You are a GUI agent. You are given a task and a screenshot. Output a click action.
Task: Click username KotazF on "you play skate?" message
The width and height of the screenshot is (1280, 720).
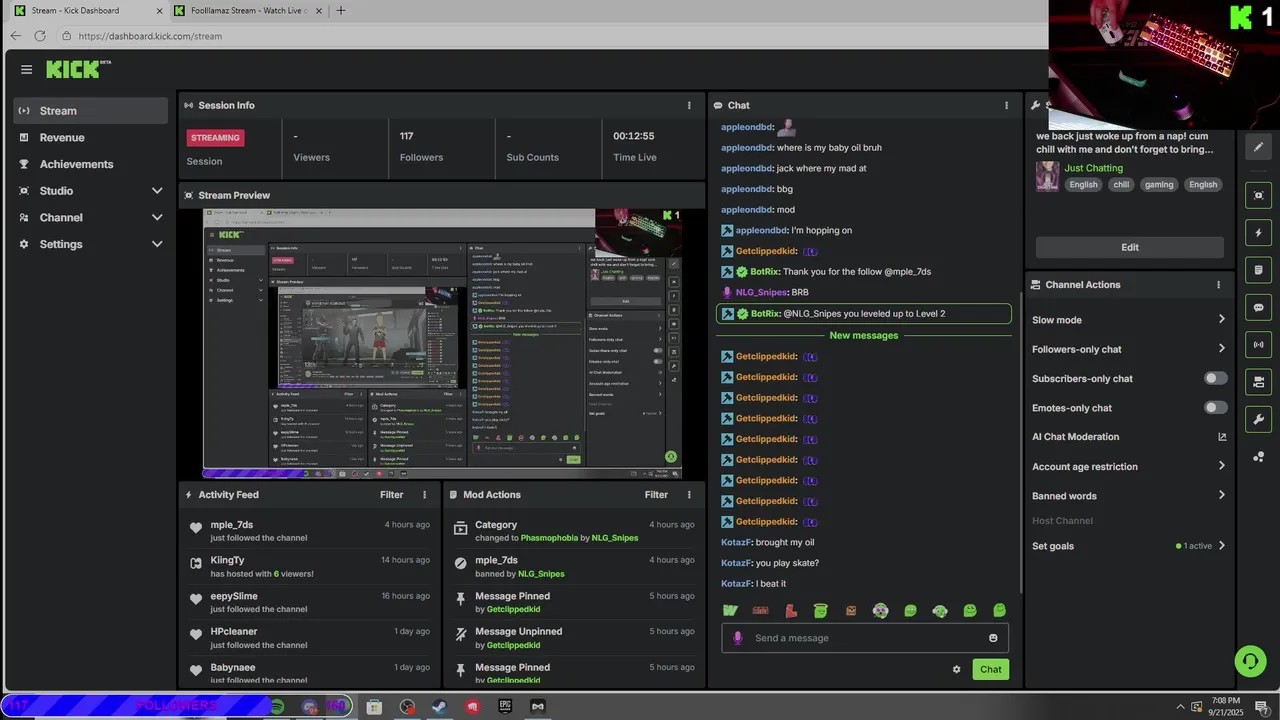[x=736, y=563]
